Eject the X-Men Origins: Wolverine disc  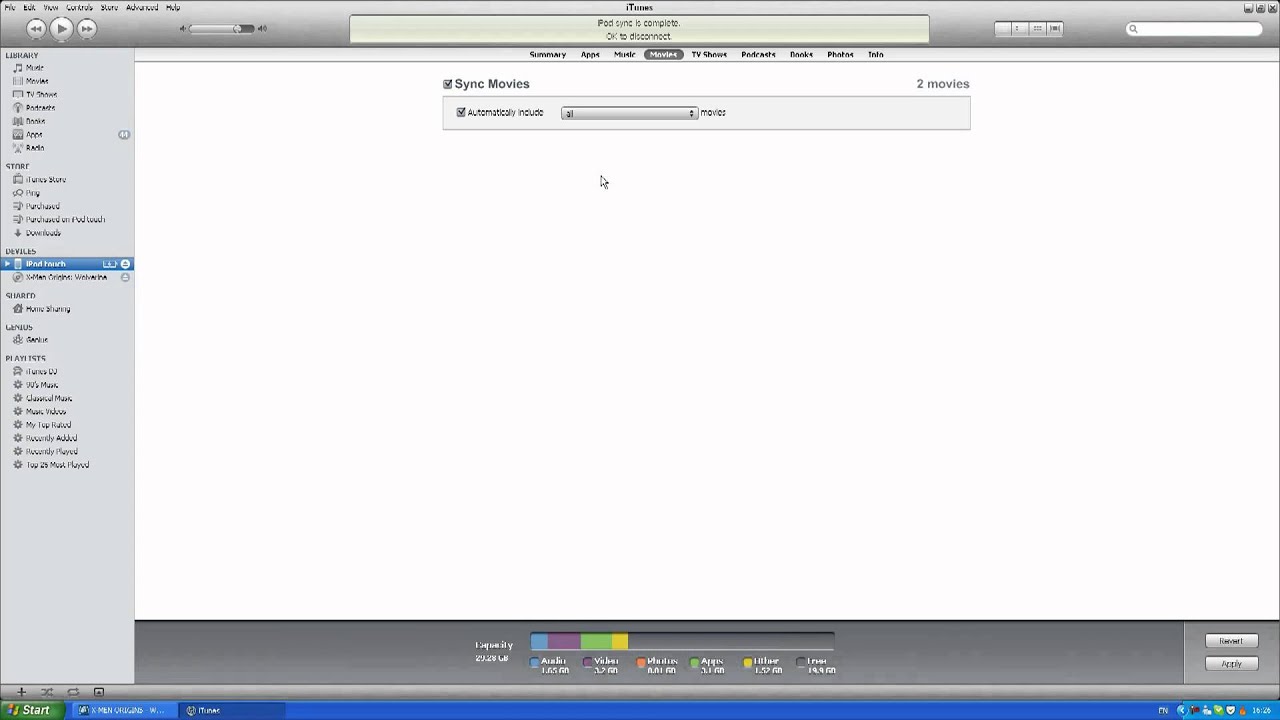(x=125, y=277)
